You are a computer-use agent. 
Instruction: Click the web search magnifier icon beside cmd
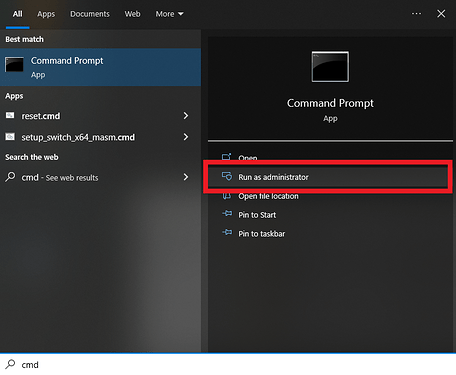tap(10, 177)
